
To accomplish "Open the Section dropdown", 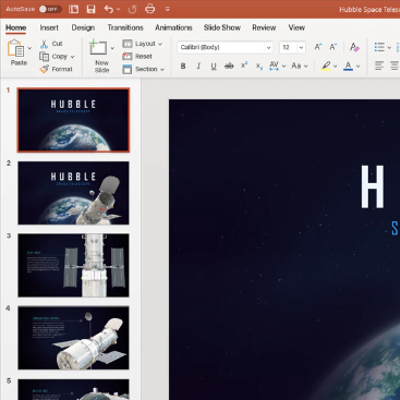I will point(143,69).
